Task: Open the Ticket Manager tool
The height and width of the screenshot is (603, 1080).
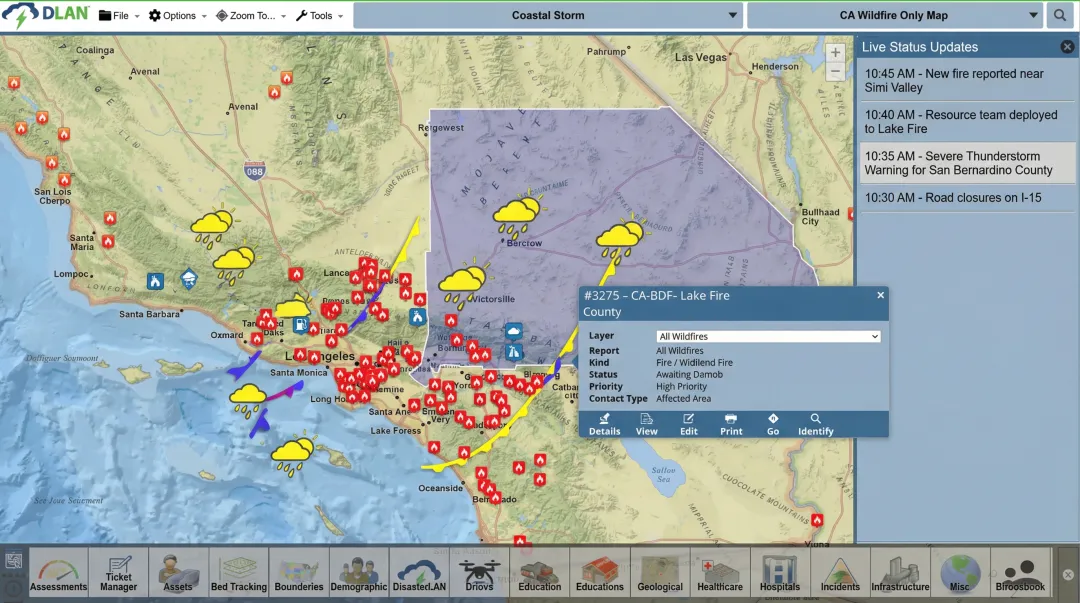Action: [x=119, y=573]
